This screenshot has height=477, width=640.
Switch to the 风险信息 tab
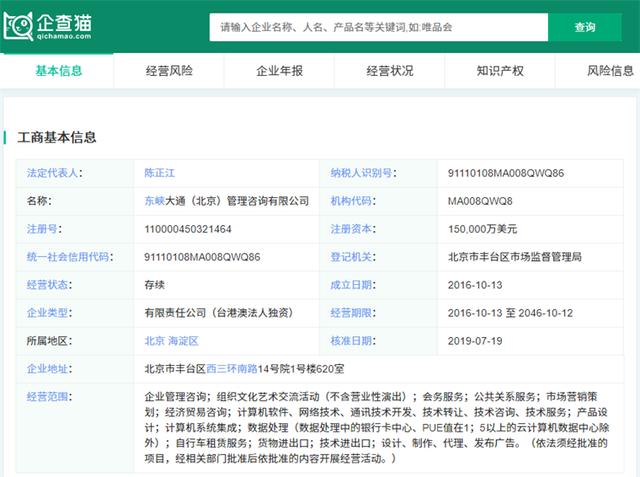pos(610,70)
